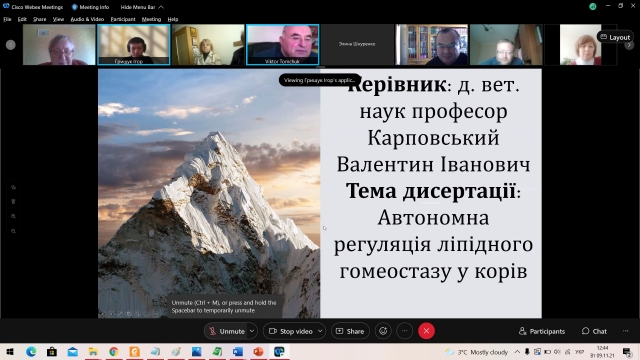Screen dimensions: 640x360
Task: Open panel options ellipsis next to Chat
Action: (x=626, y=331)
